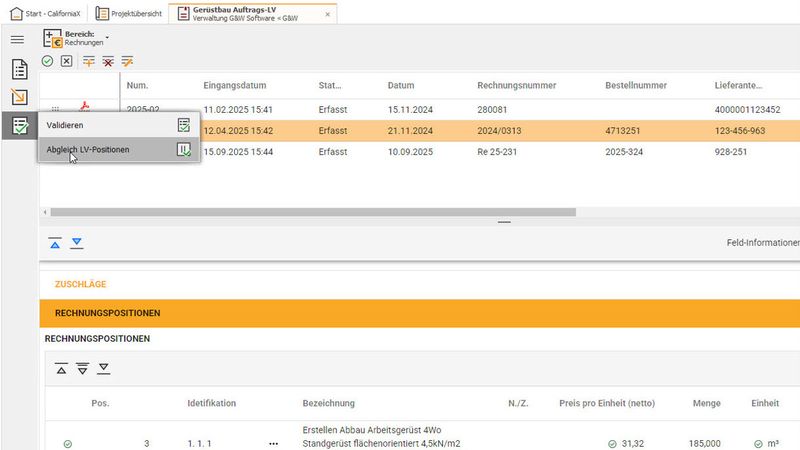Click the green check beside price 31,32

pyautogui.click(x=612, y=444)
